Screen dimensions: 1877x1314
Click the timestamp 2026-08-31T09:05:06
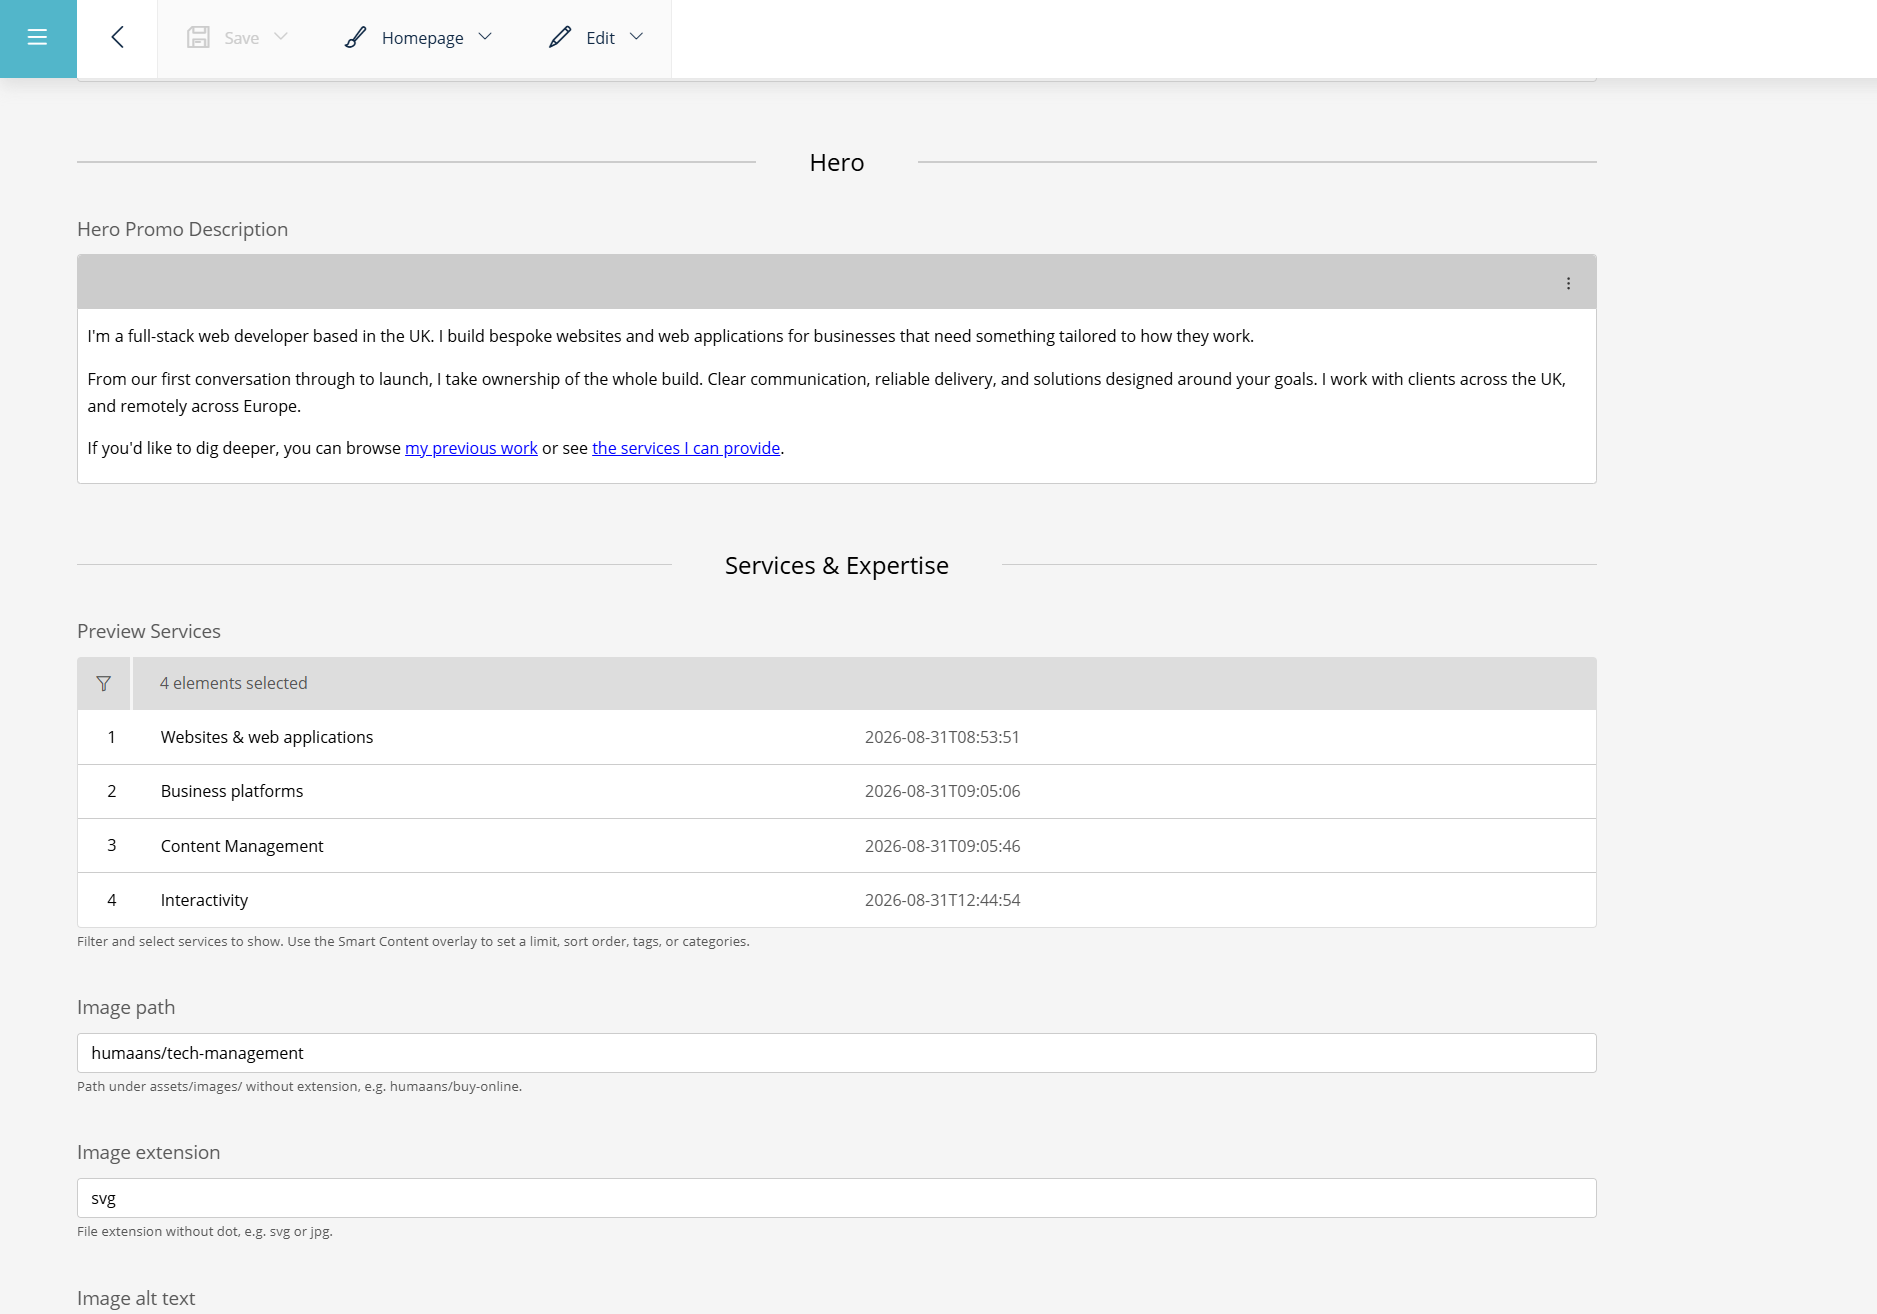pyautogui.click(x=942, y=791)
